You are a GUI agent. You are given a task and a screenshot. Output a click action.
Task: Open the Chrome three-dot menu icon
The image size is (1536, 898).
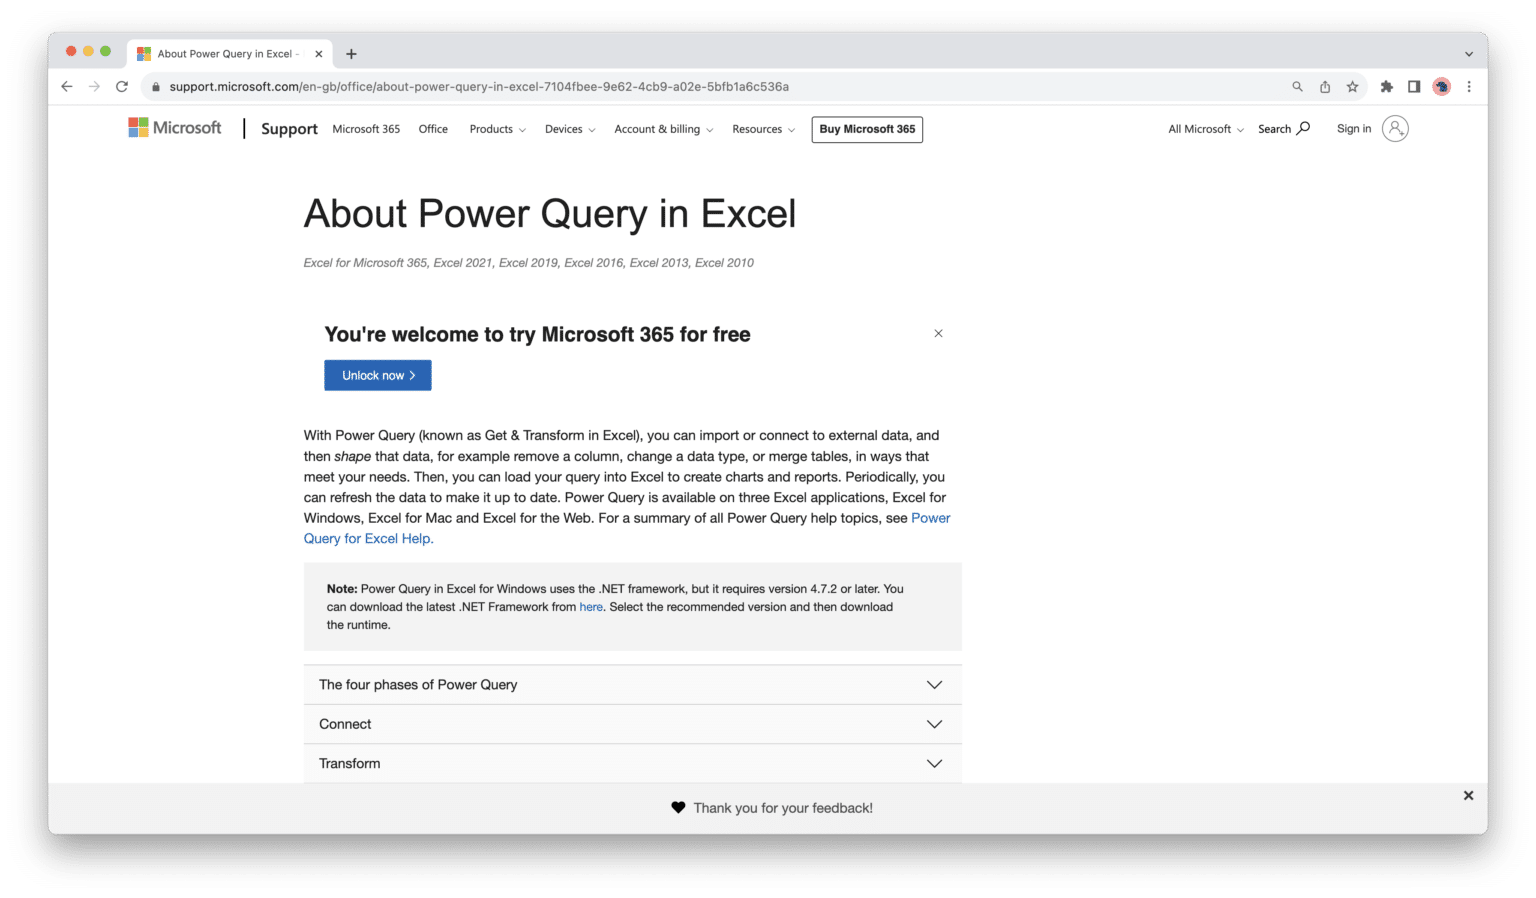tap(1469, 87)
